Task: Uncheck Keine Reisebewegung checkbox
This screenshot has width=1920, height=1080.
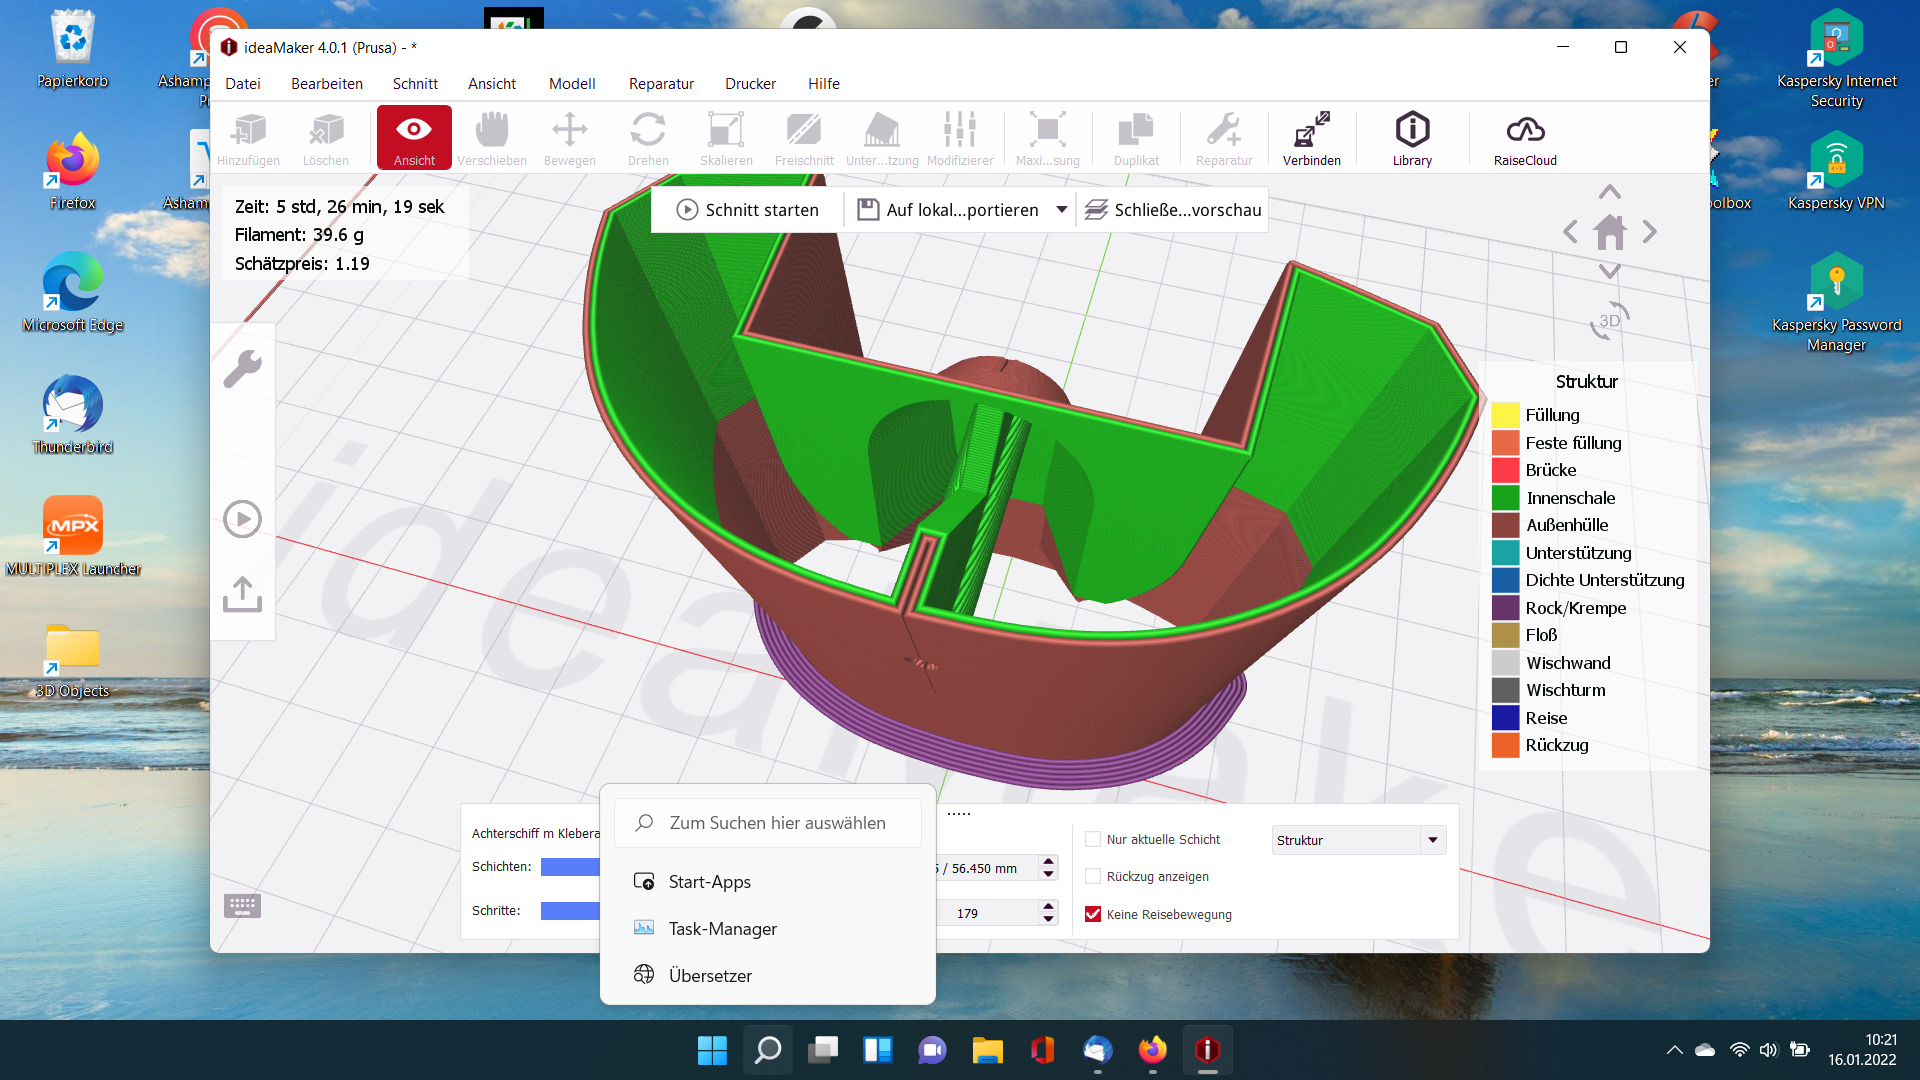Action: coord(1093,914)
